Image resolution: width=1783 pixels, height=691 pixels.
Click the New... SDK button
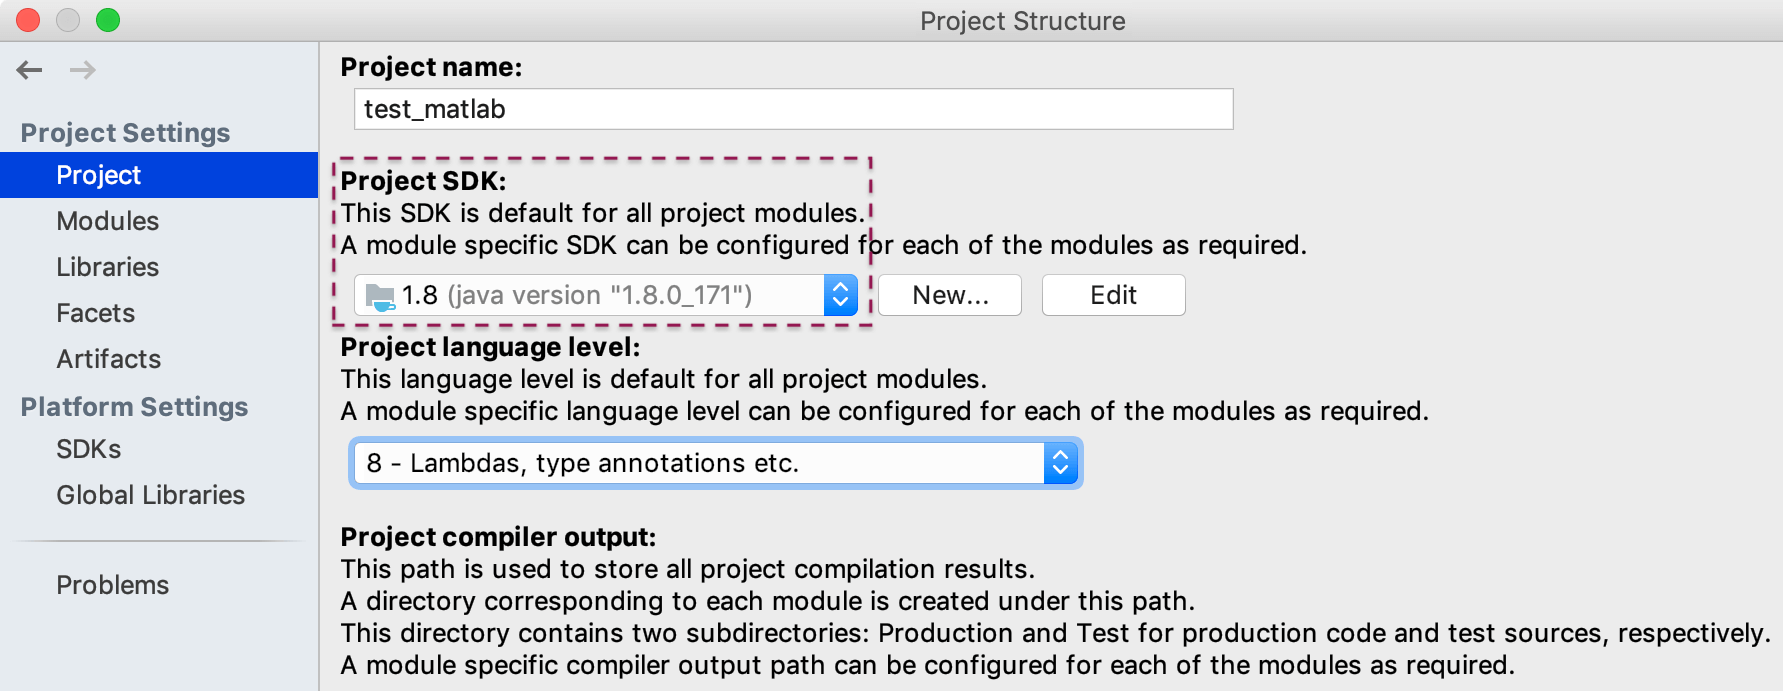(x=950, y=295)
